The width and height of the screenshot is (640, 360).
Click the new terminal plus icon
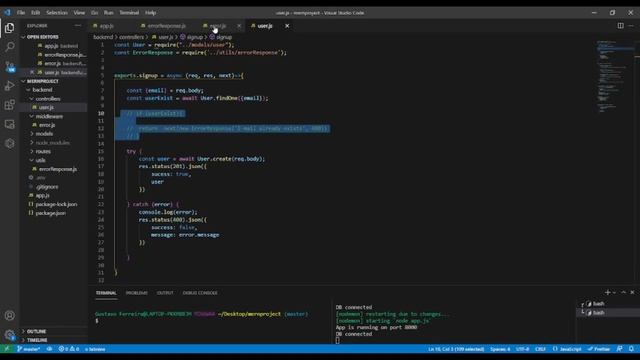click(607, 292)
